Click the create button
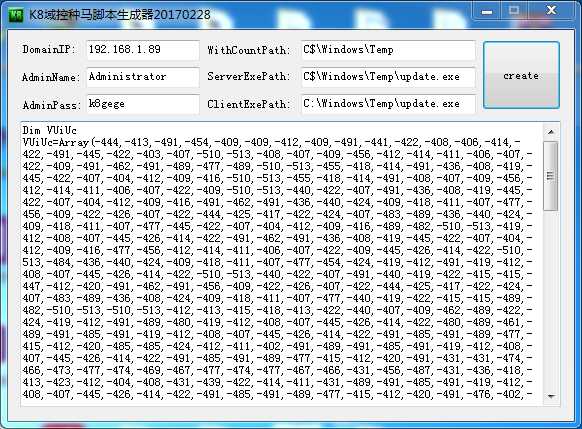 pos(521,75)
